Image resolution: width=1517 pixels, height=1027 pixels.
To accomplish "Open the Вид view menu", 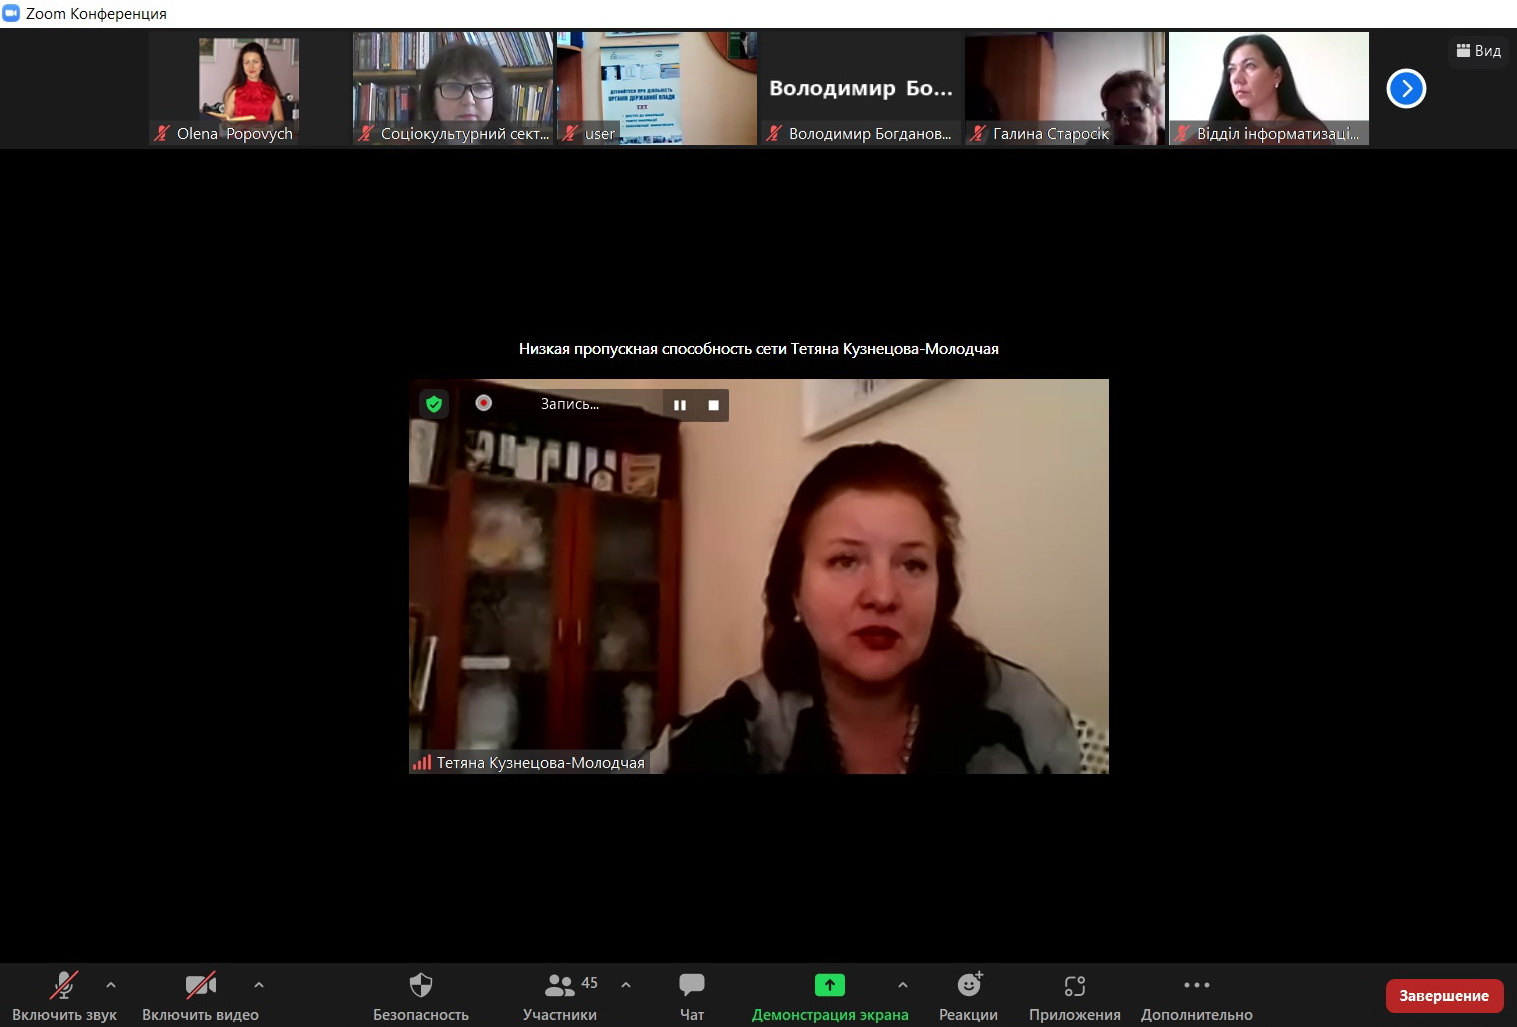I will pyautogui.click(x=1479, y=51).
